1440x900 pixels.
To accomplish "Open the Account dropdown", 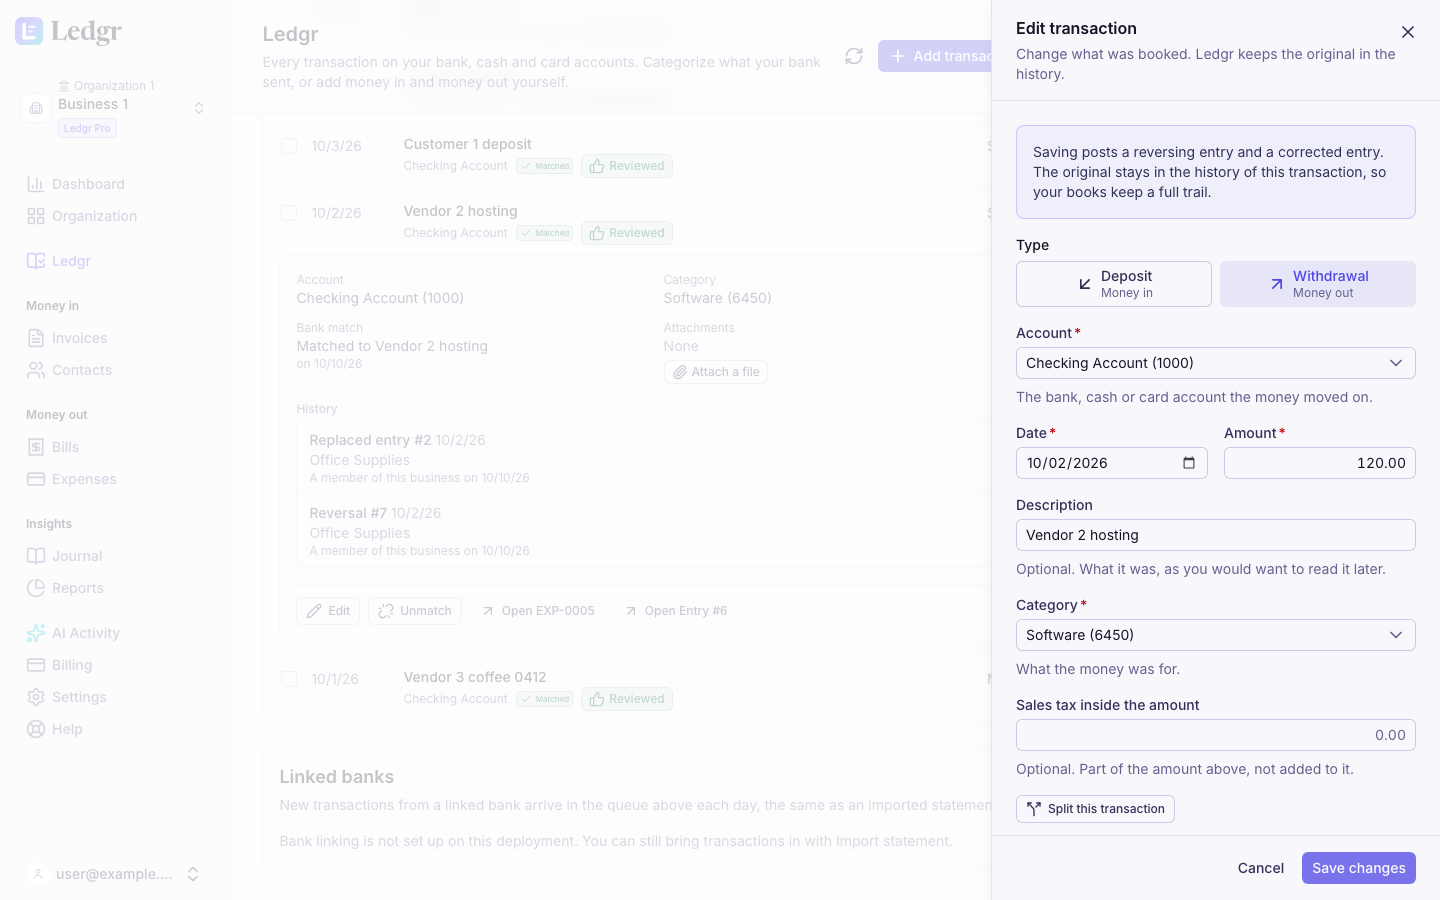I will (1216, 363).
